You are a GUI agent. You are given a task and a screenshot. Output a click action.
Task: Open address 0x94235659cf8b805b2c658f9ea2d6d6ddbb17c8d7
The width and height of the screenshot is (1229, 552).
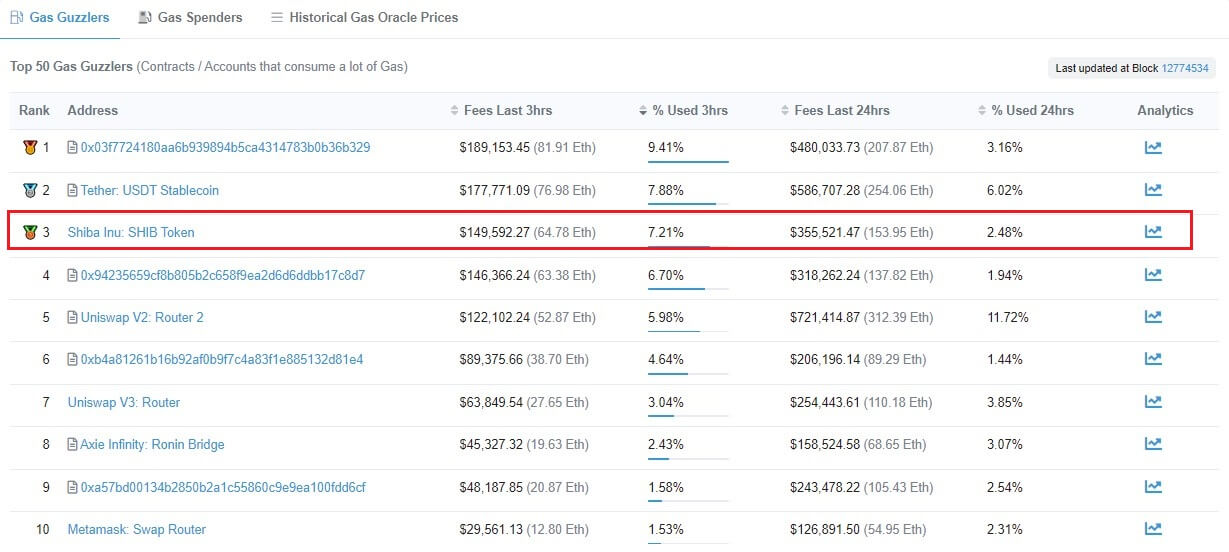(223, 275)
